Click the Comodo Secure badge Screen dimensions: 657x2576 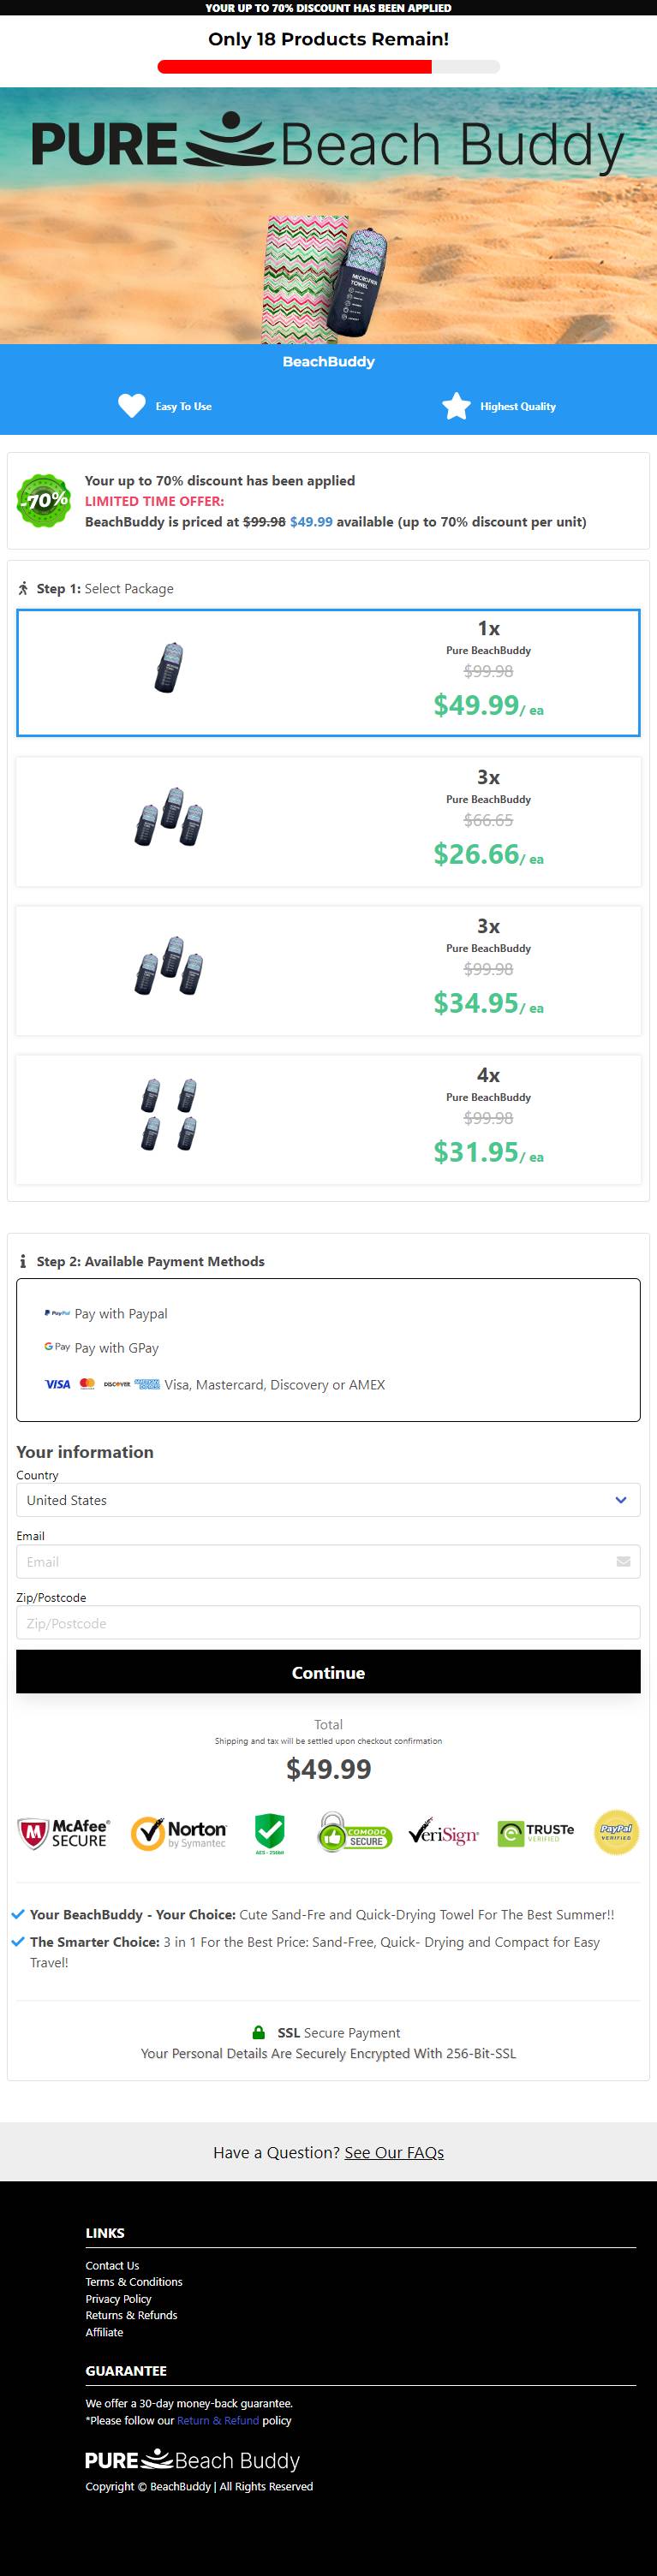coord(355,1833)
